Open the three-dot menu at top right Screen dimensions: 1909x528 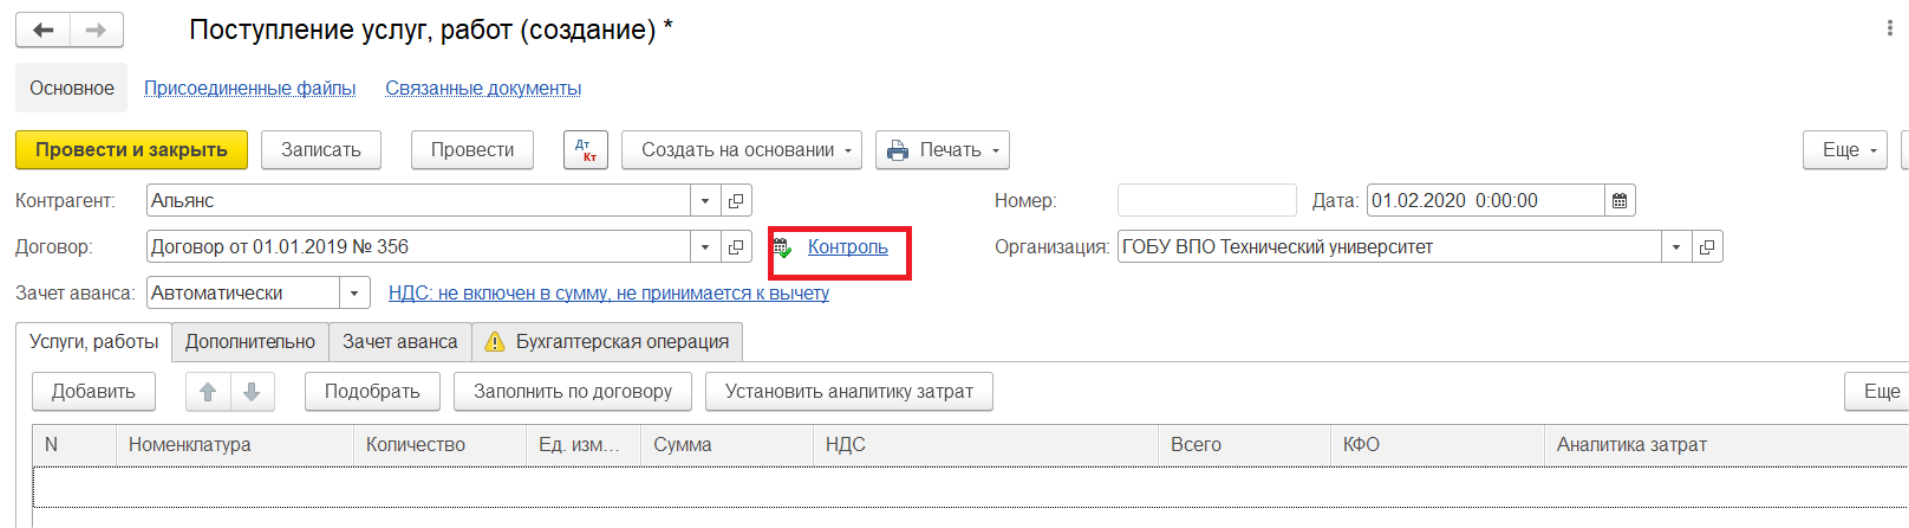click(1890, 29)
